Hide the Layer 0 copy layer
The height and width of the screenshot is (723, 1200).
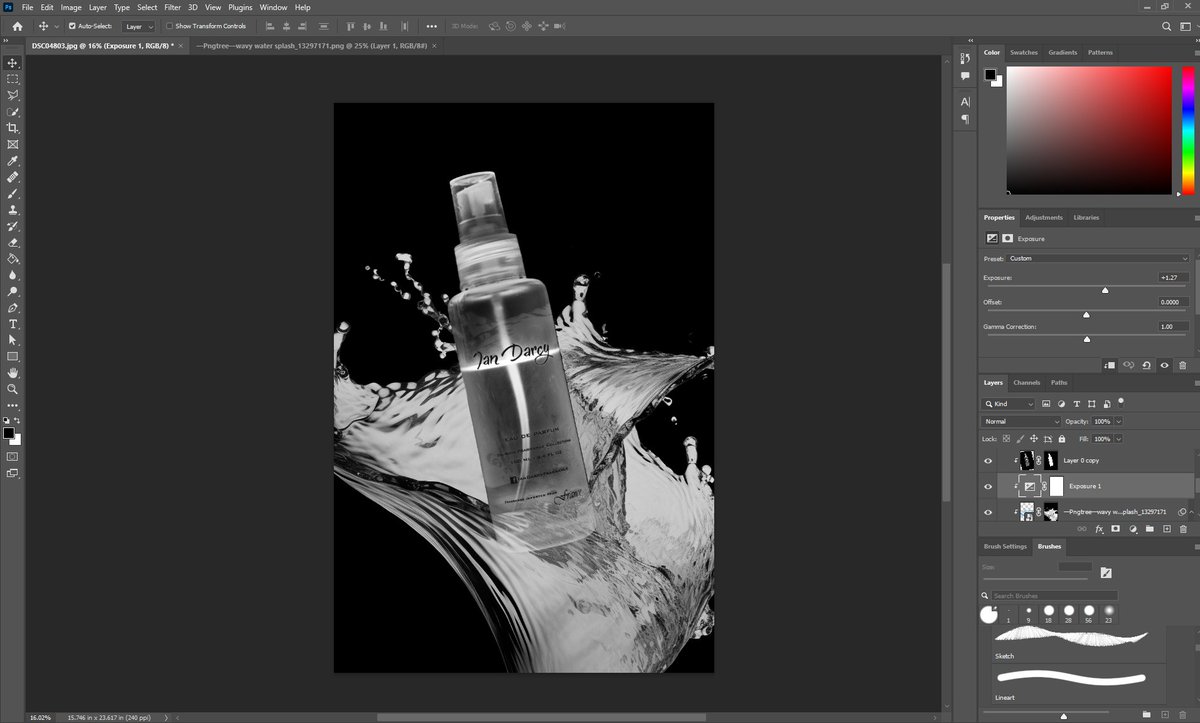(988, 461)
